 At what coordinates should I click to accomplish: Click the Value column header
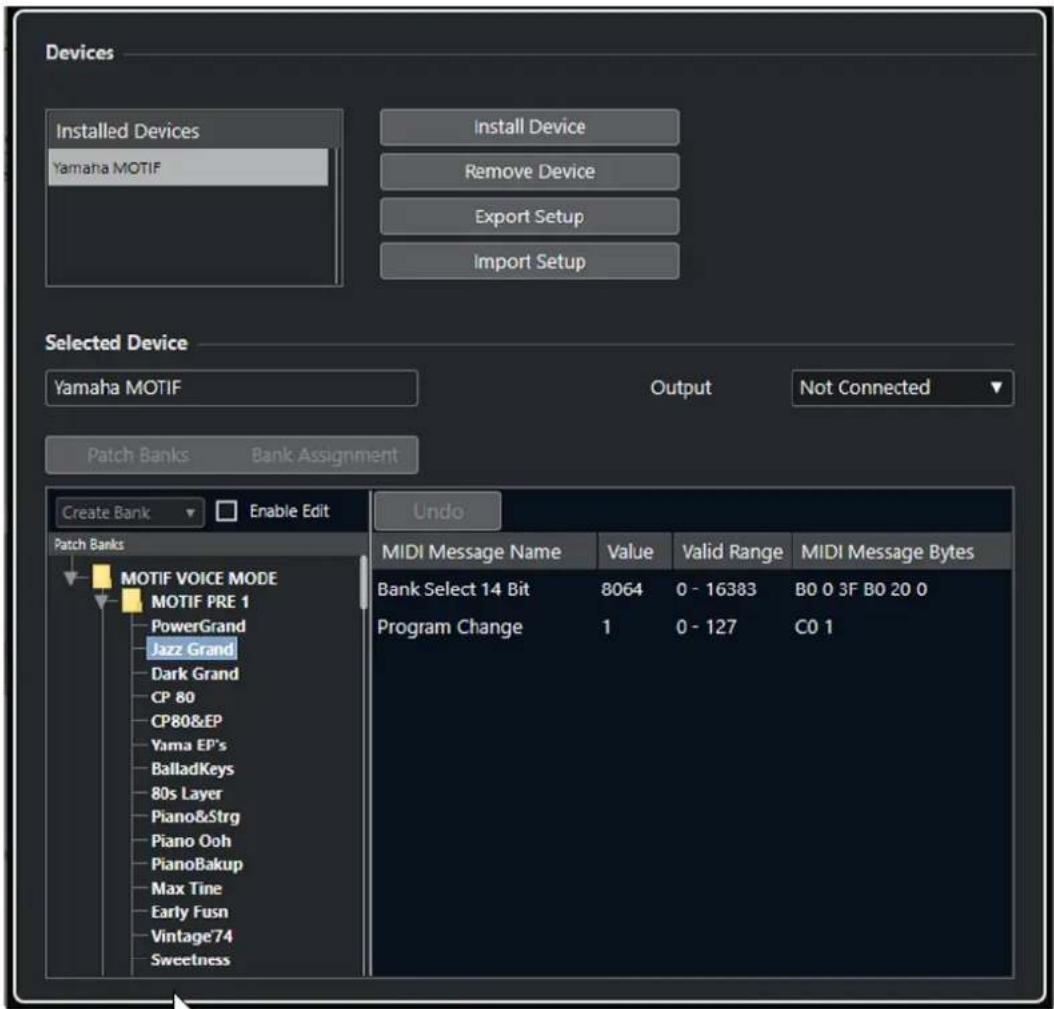coord(634,552)
